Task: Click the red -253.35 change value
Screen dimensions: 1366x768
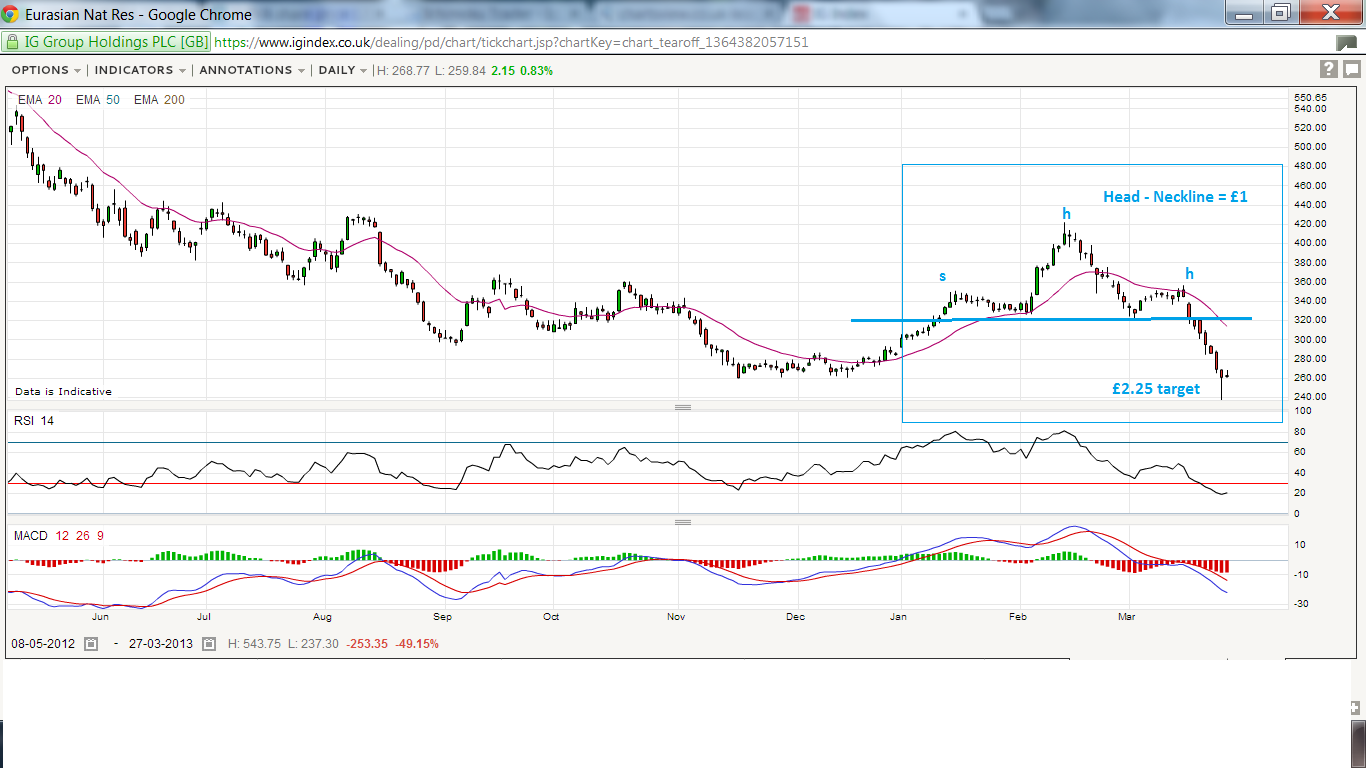Action: [368, 644]
